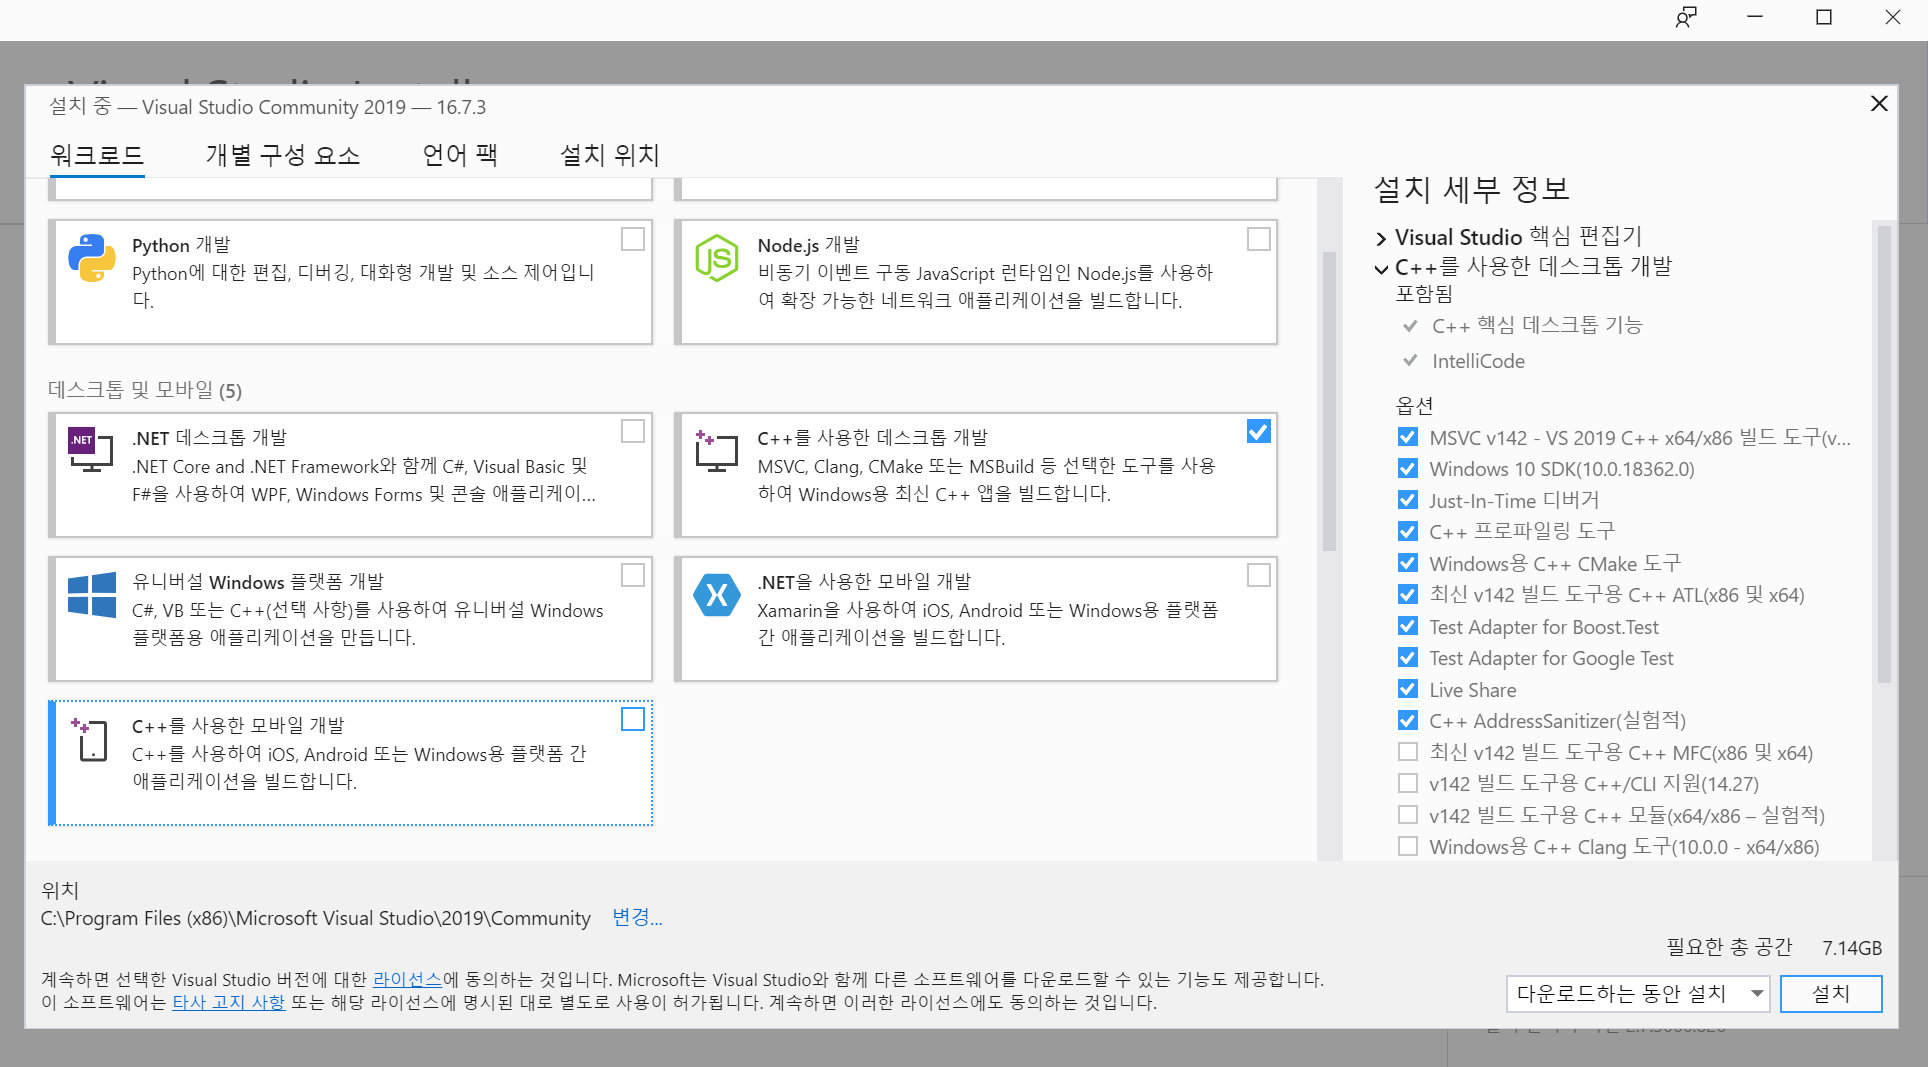
Task: Uncheck MSVC v142 build tools option
Action: click(x=1408, y=437)
